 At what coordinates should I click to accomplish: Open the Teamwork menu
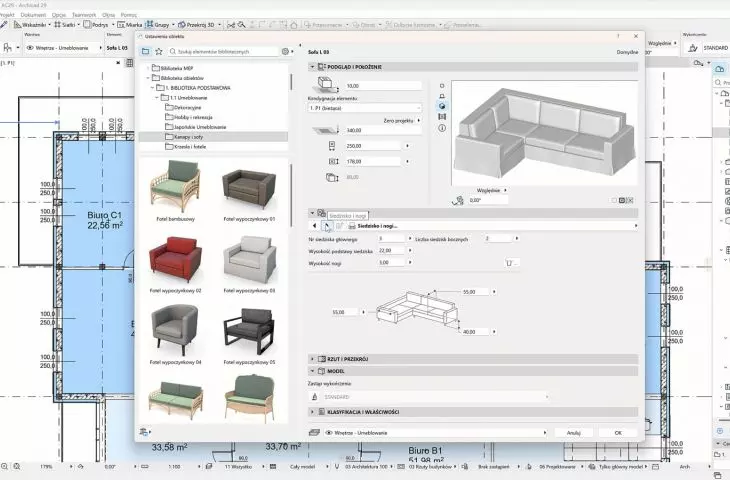pyautogui.click(x=84, y=15)
